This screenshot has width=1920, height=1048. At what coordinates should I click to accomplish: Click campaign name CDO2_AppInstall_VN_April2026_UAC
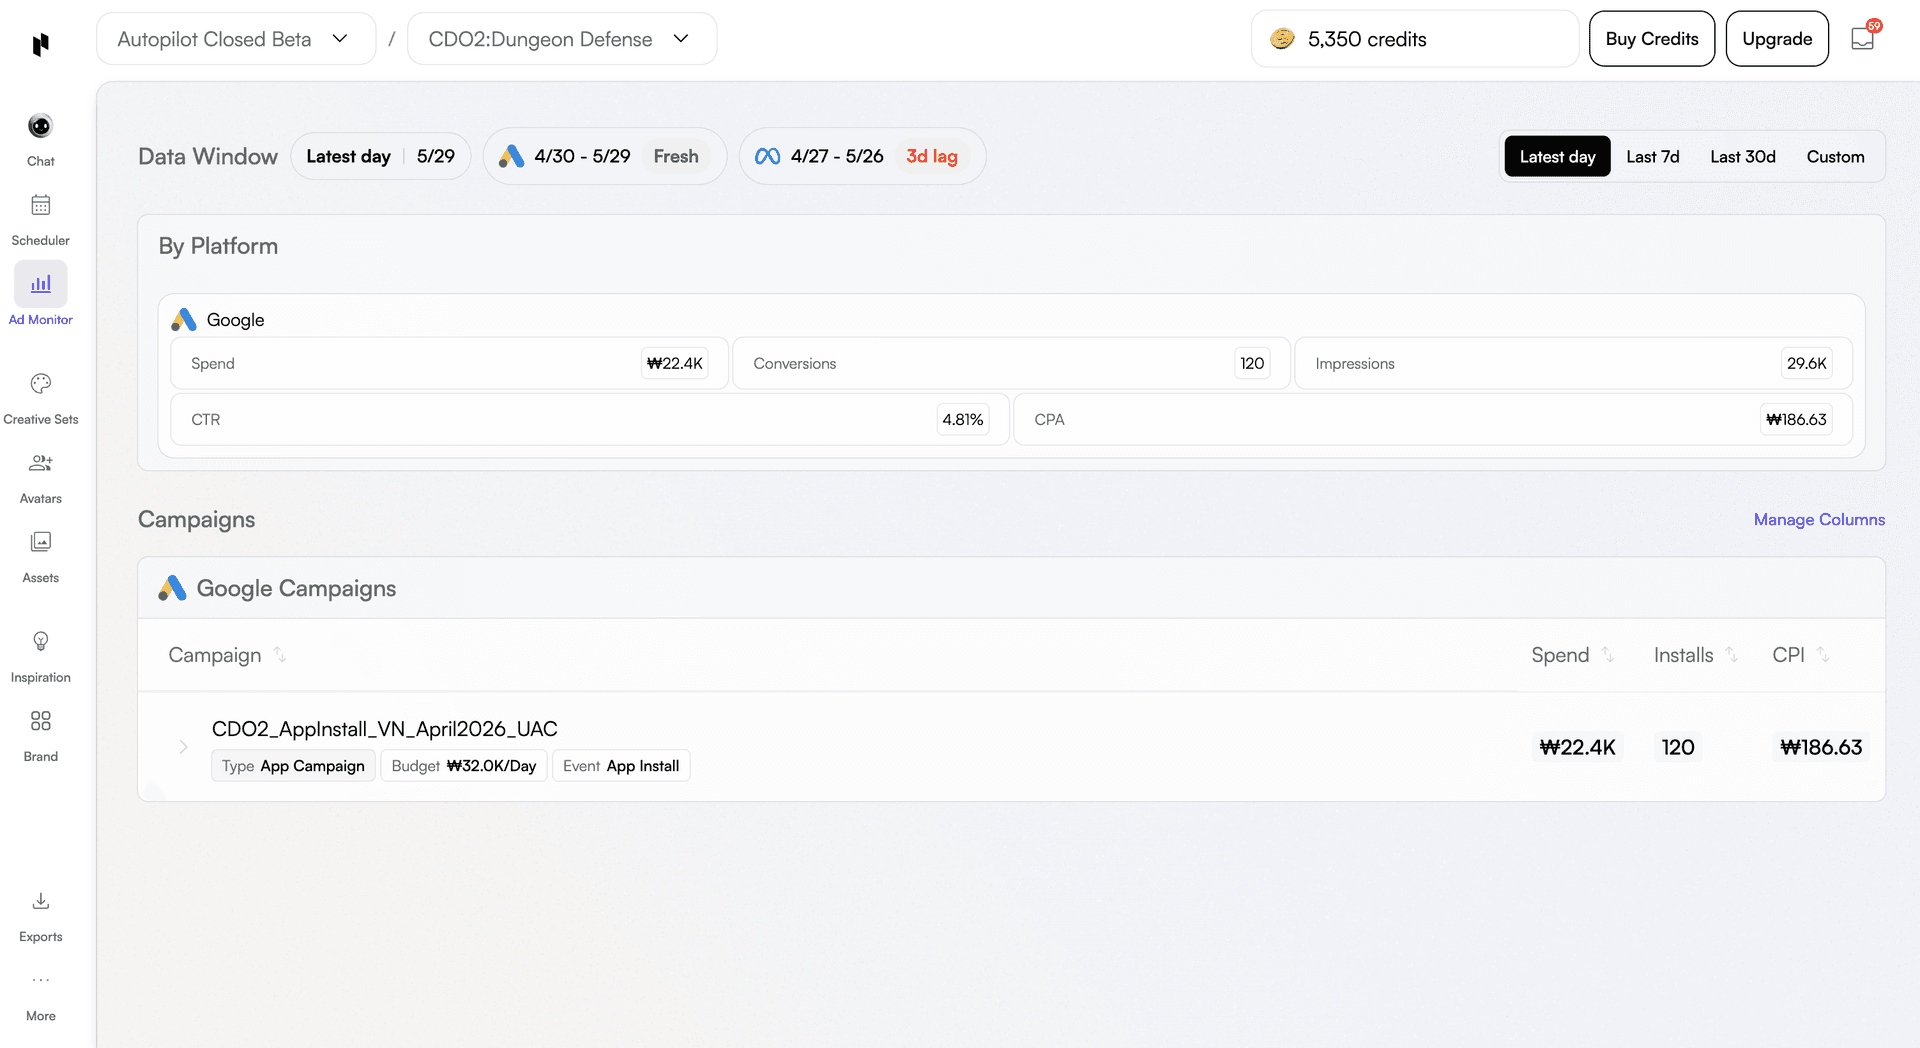(x=385, y=729)
